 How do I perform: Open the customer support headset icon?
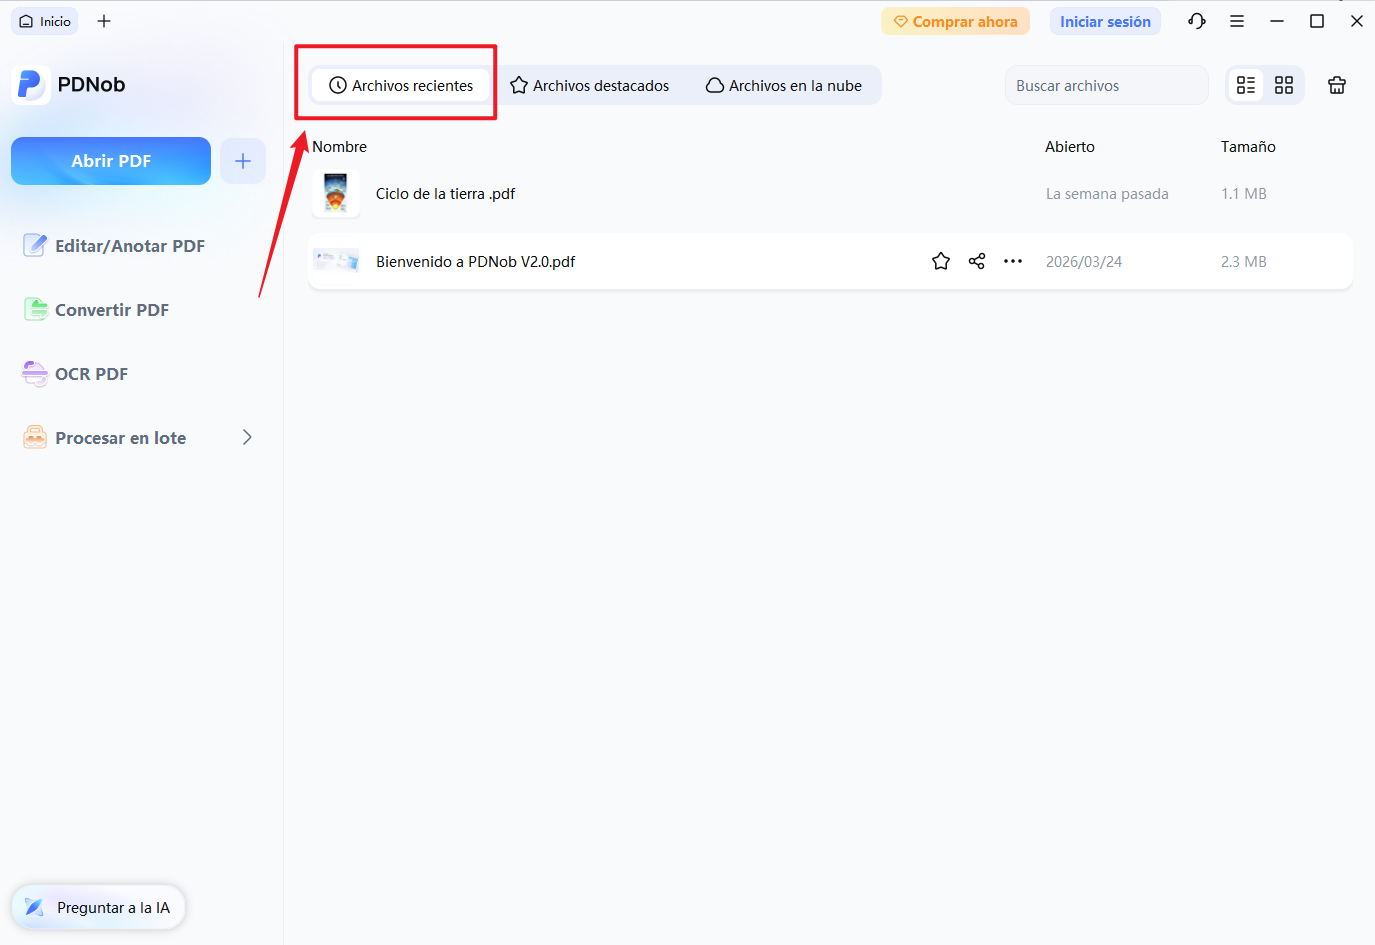pyautogui.click(x=1197, y=21)
